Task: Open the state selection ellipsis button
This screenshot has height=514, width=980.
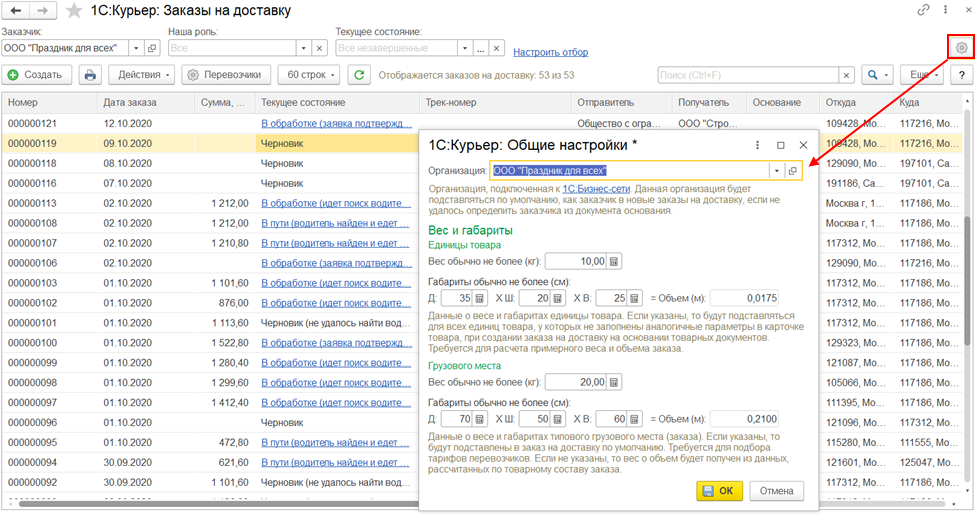Action: tap(481, 48)
